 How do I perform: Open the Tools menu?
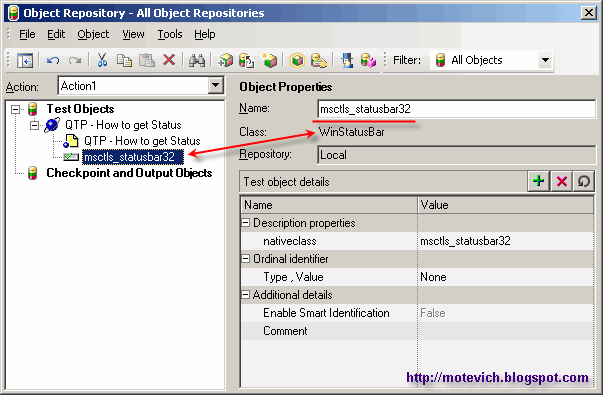click(170, 34)
